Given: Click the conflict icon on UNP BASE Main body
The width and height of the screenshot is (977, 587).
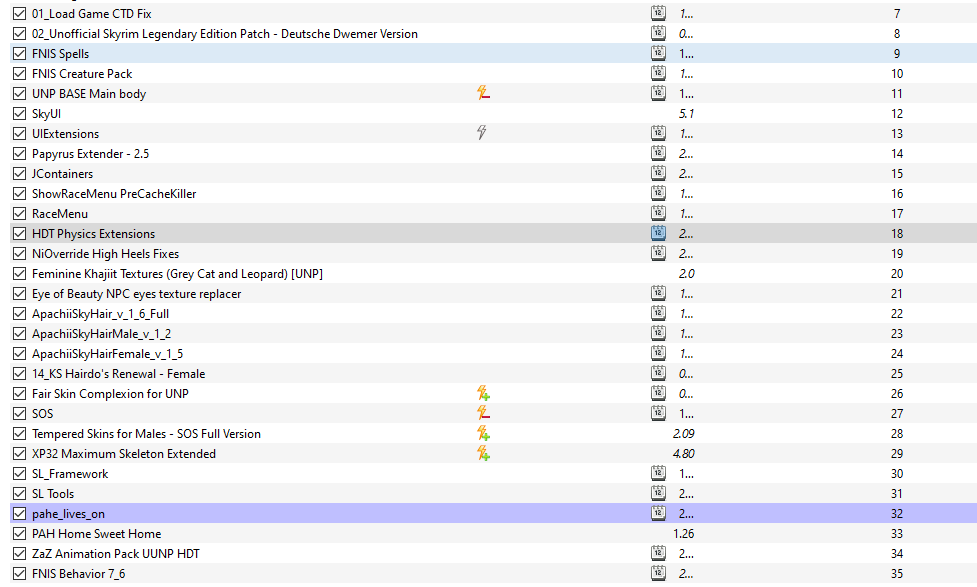Looking at the screenshot, I should coord(483,93).
